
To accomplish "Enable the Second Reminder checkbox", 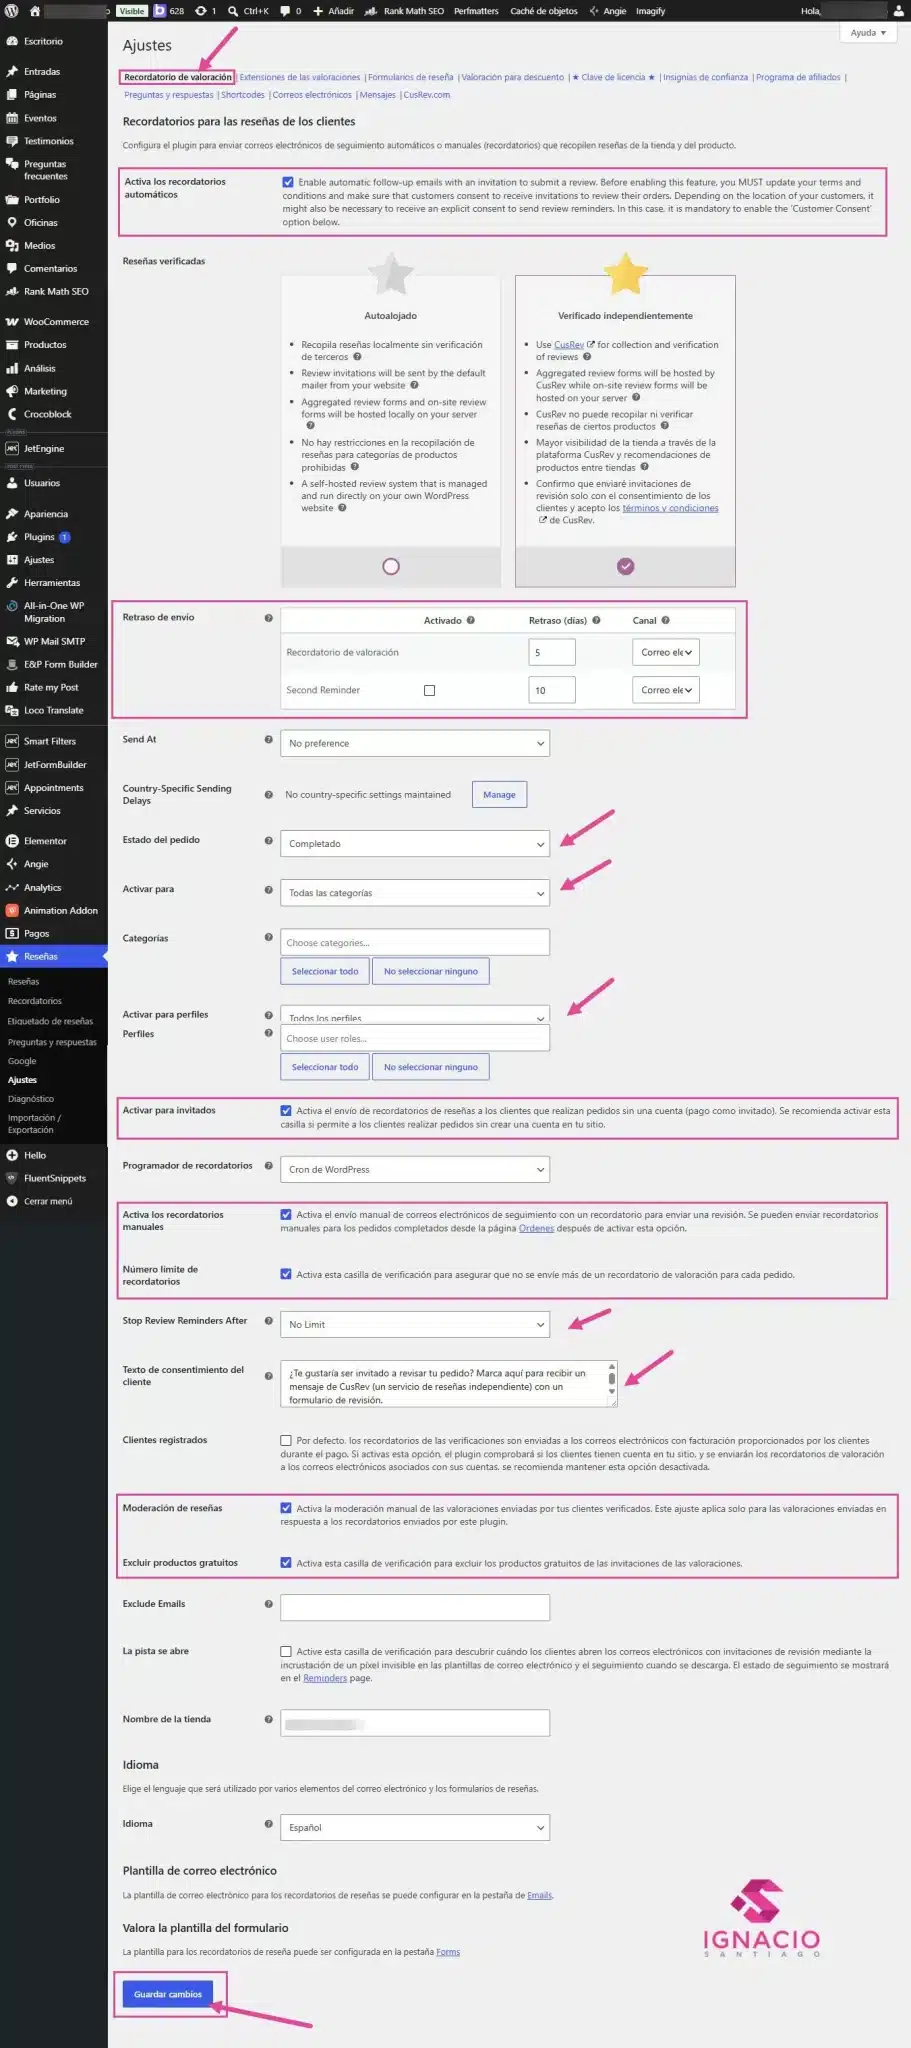I will [x=429, y=690].
